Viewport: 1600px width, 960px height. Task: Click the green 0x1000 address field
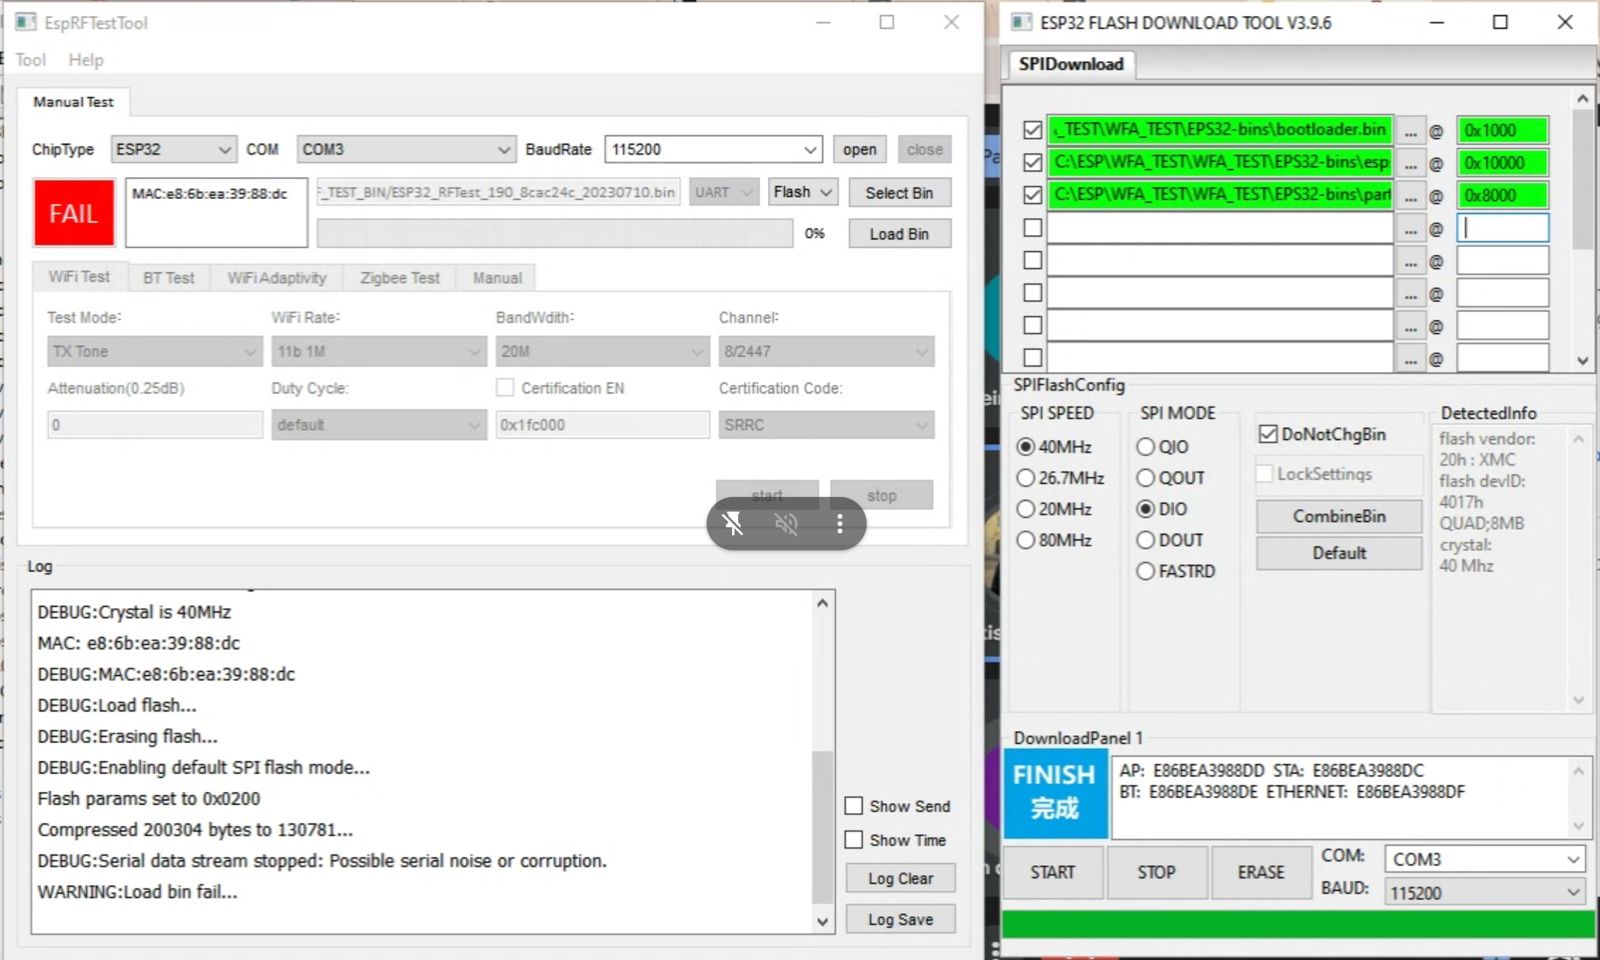tap(1502, 130)
